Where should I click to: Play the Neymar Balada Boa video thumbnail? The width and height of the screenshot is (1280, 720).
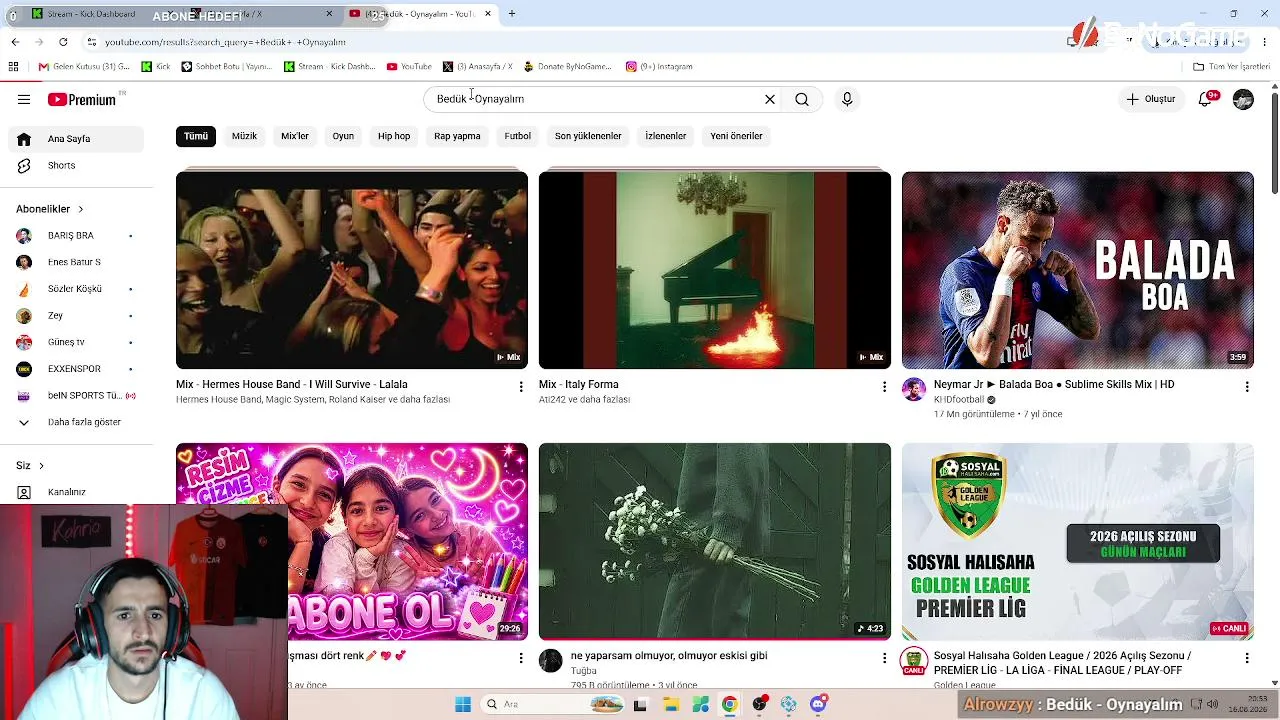1078,270
